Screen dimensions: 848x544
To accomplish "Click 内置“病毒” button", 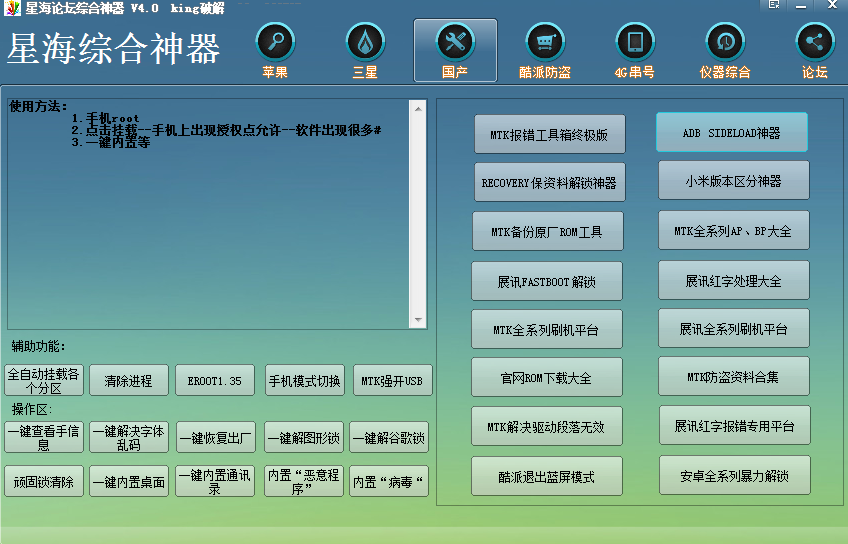I will [x=389, y=481].
